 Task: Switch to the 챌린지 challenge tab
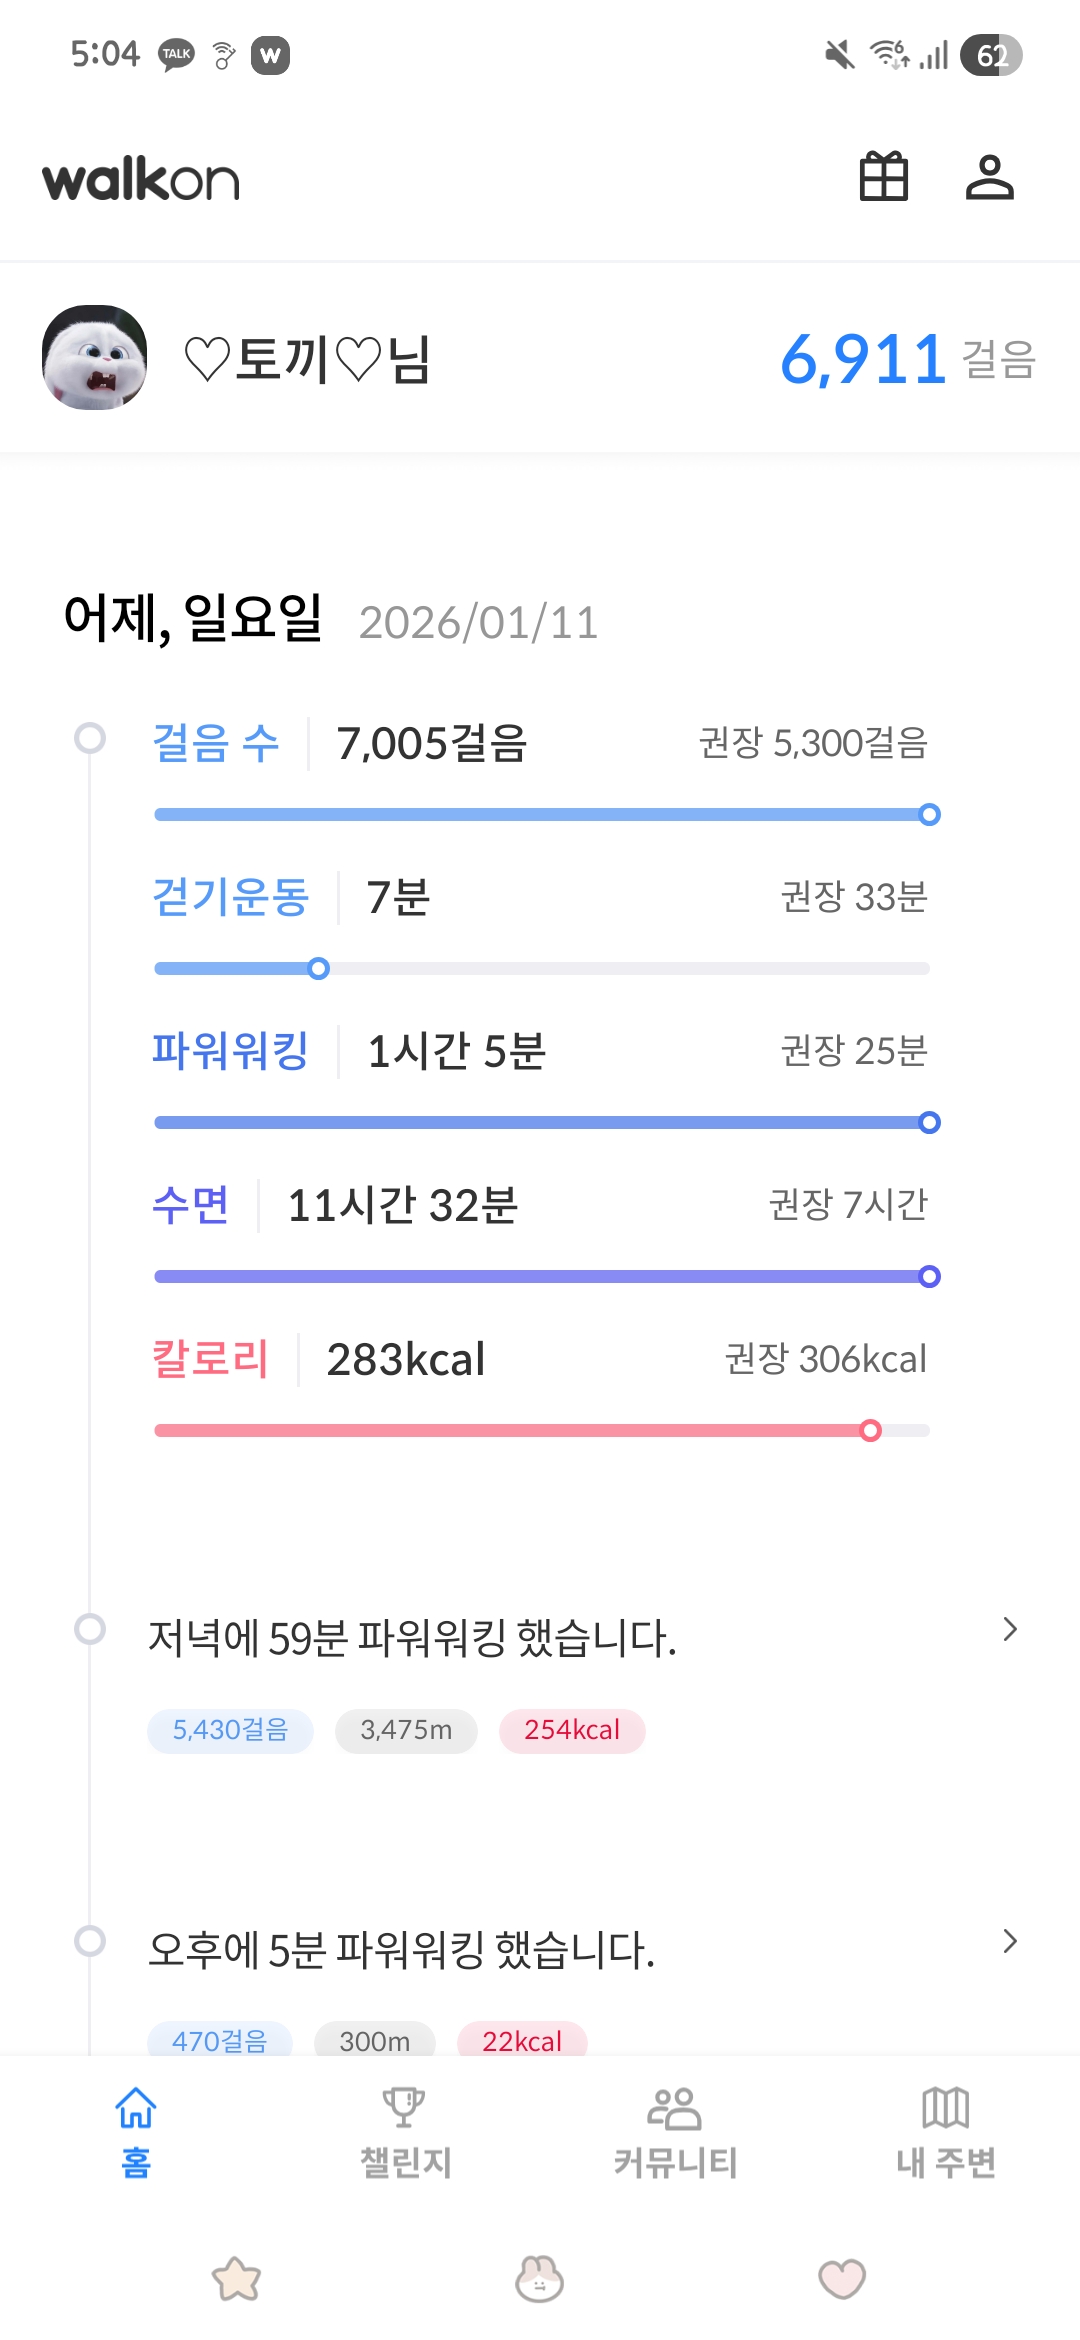tap(405, 2132)
